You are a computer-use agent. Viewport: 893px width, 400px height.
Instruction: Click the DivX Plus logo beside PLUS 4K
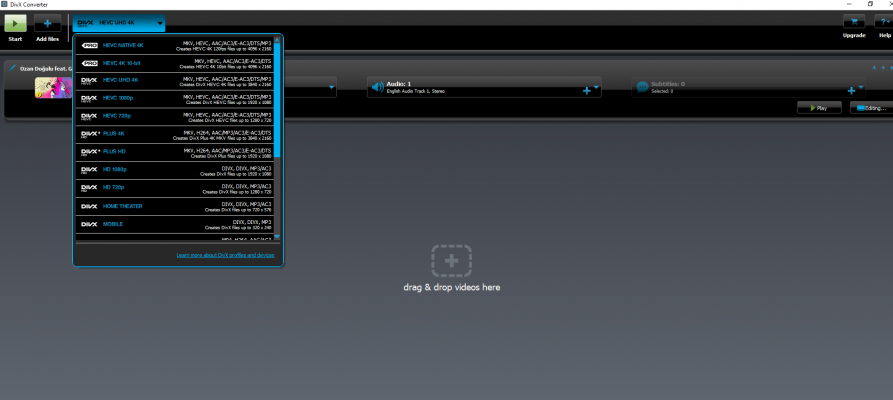[x=91, y=134]
